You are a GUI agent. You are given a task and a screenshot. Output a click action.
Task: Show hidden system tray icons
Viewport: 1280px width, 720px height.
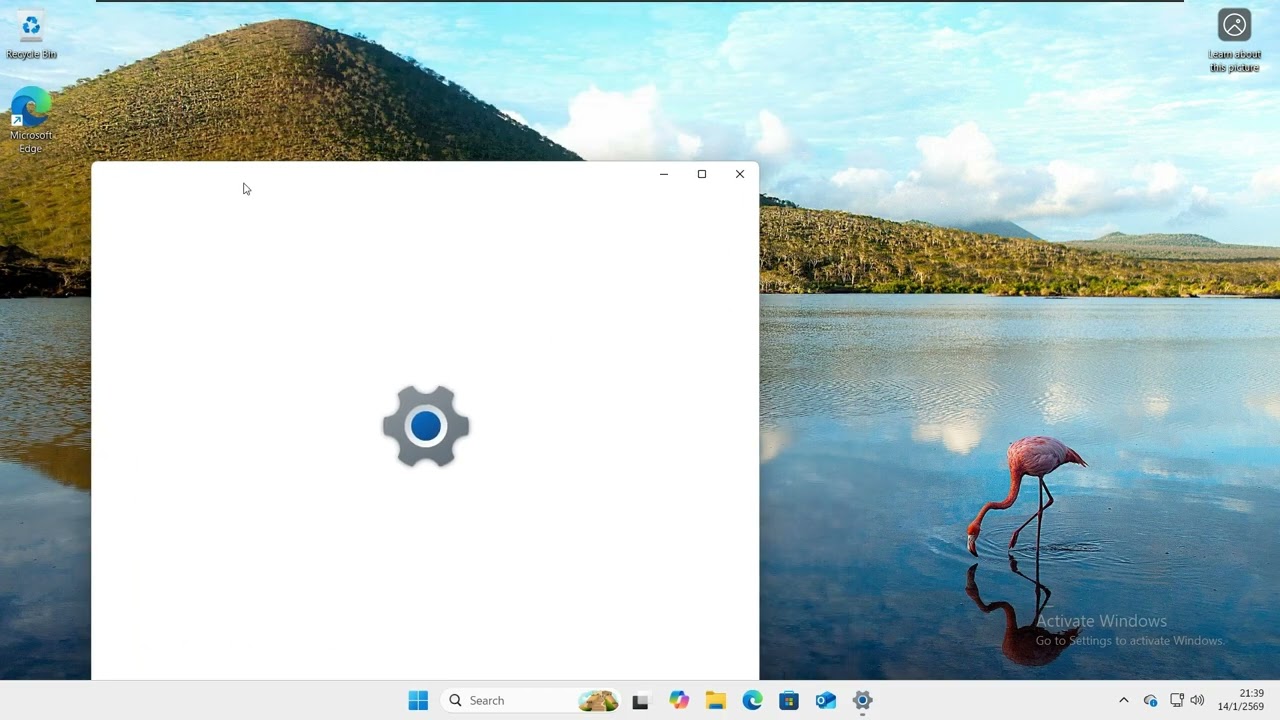1123,700
